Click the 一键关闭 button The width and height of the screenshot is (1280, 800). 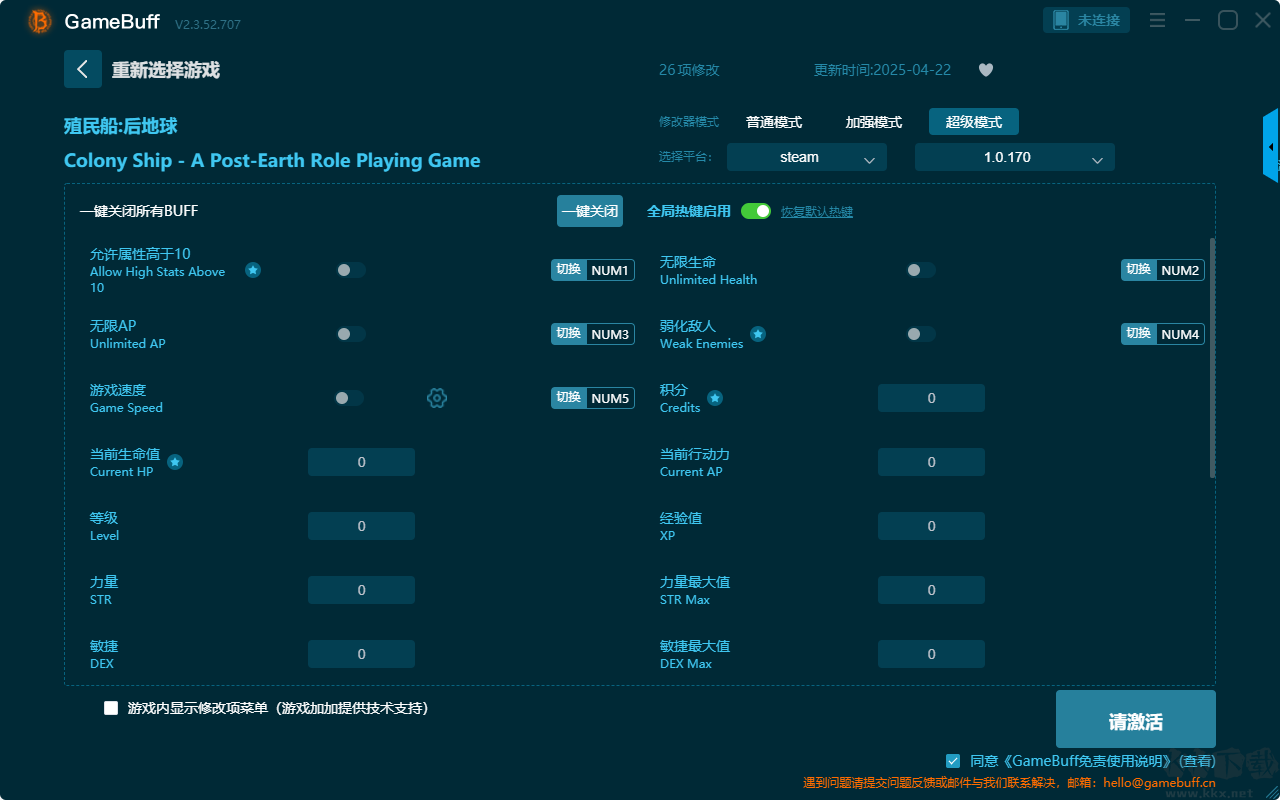click(x=590, y=211)
